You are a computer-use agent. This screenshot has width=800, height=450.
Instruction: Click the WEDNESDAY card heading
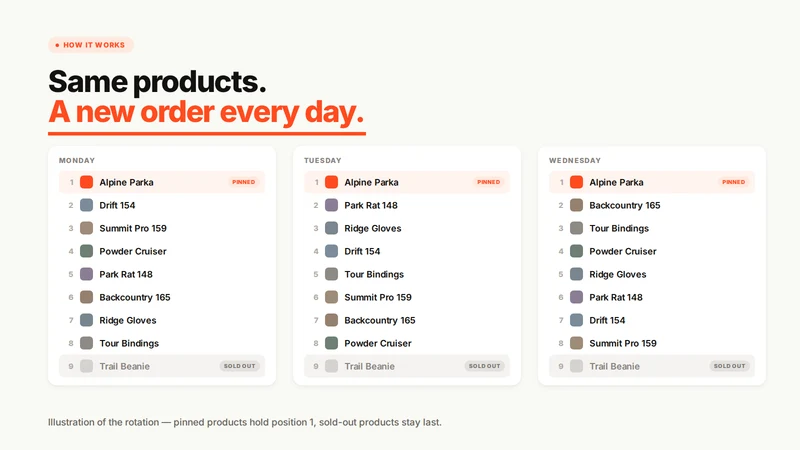point(575,160)
